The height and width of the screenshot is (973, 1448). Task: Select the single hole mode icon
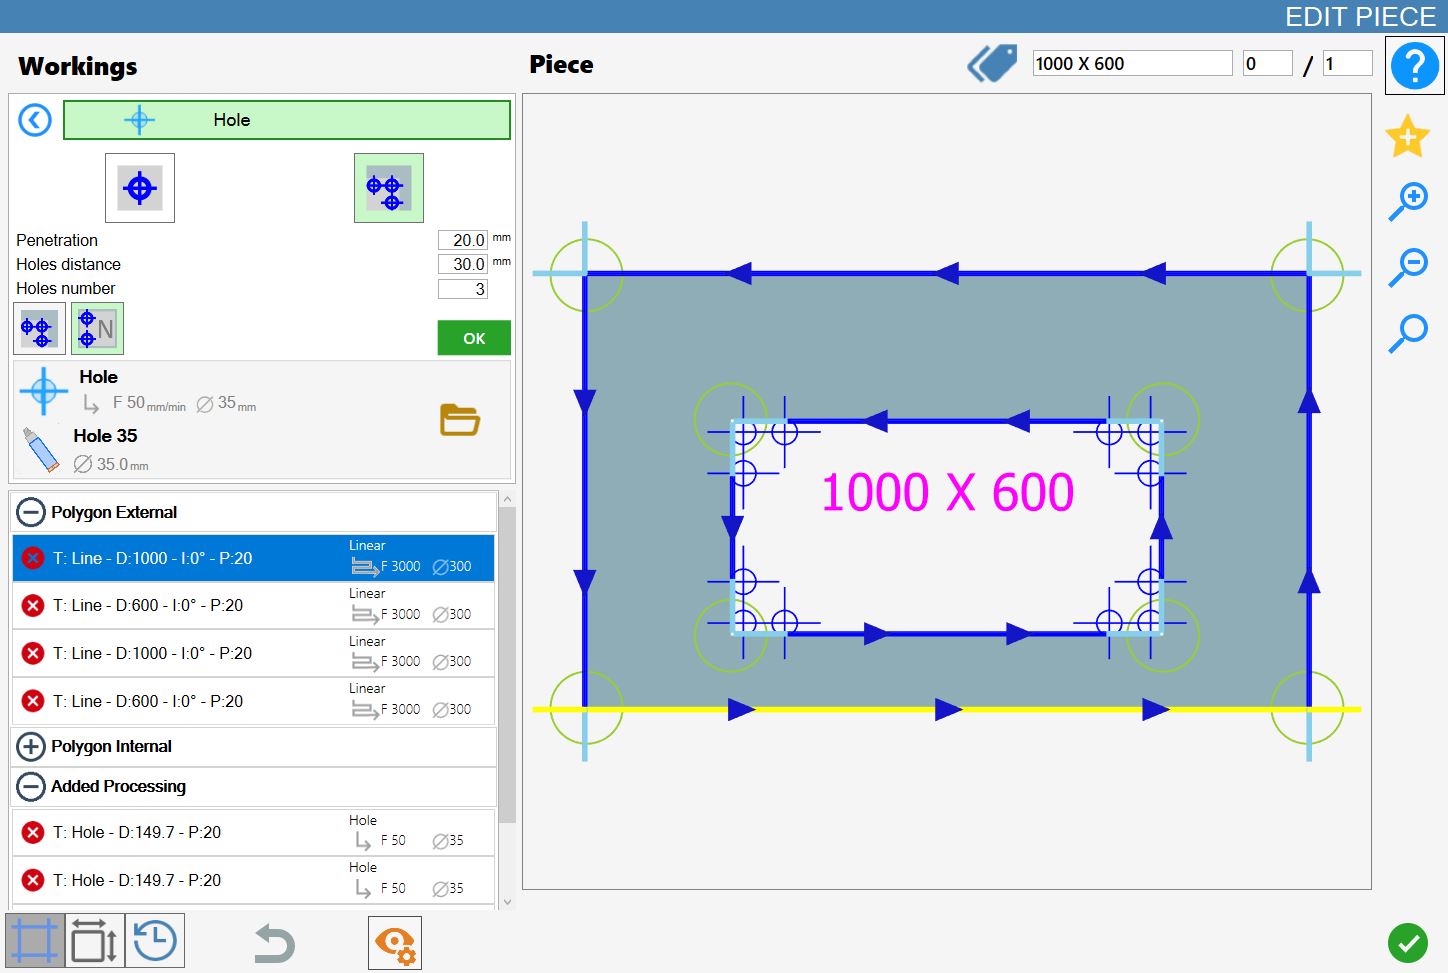coord(140,188)
